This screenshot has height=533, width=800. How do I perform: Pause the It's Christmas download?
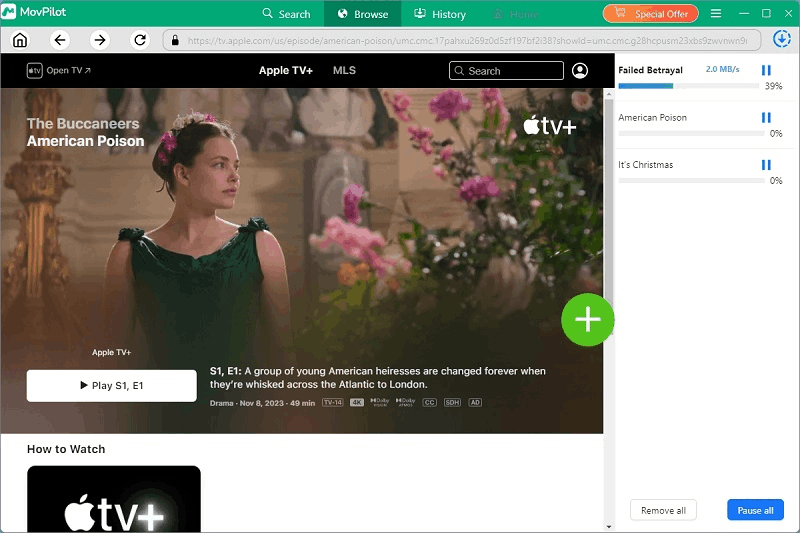tap(766, 164)
